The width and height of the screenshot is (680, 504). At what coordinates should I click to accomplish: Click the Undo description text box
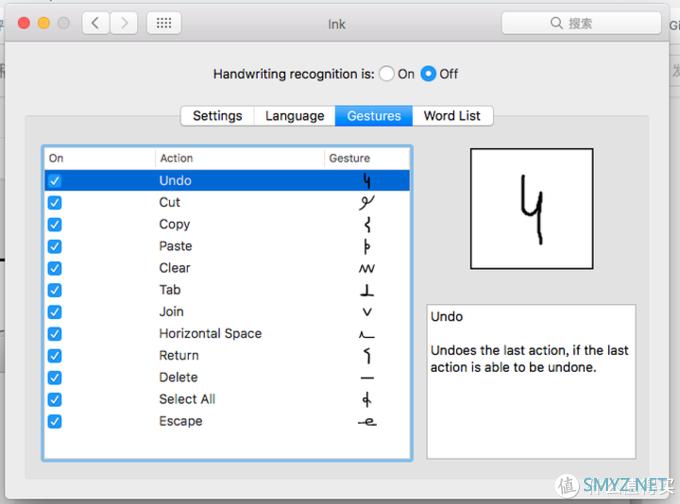tap(531, 382)
